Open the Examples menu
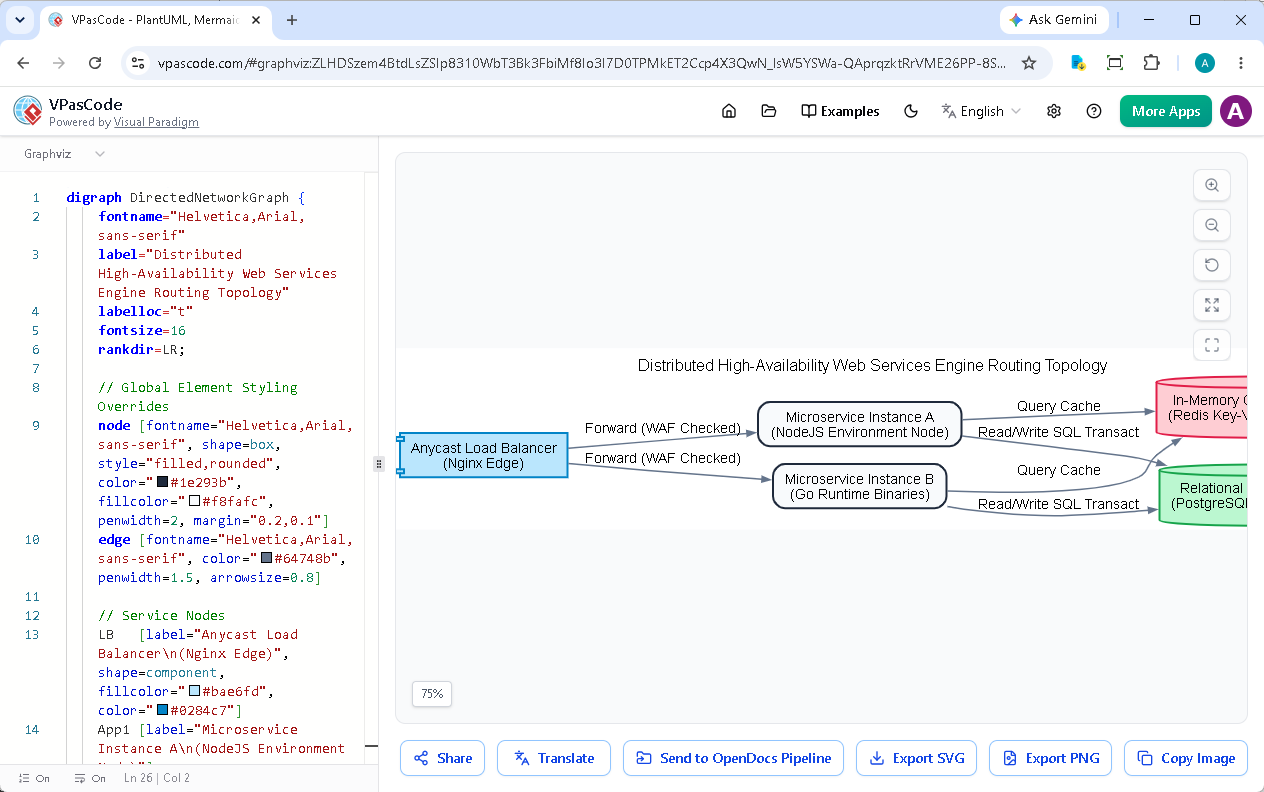Screen dimensions: 1264x792 840,111
